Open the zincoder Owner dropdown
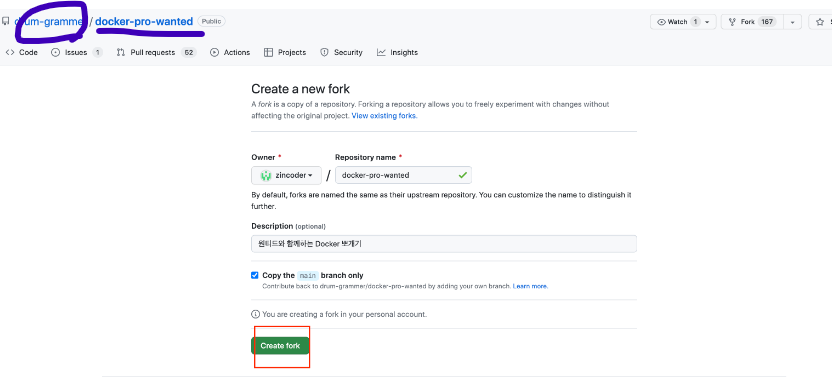This screenshot has width=832, height=378. [x=287, y=175]
